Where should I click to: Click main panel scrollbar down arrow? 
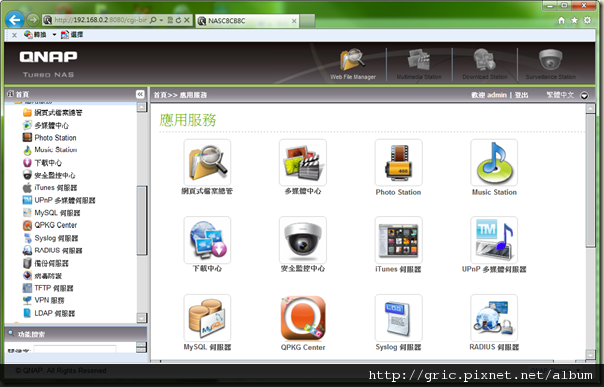click(x=591, y=354)
